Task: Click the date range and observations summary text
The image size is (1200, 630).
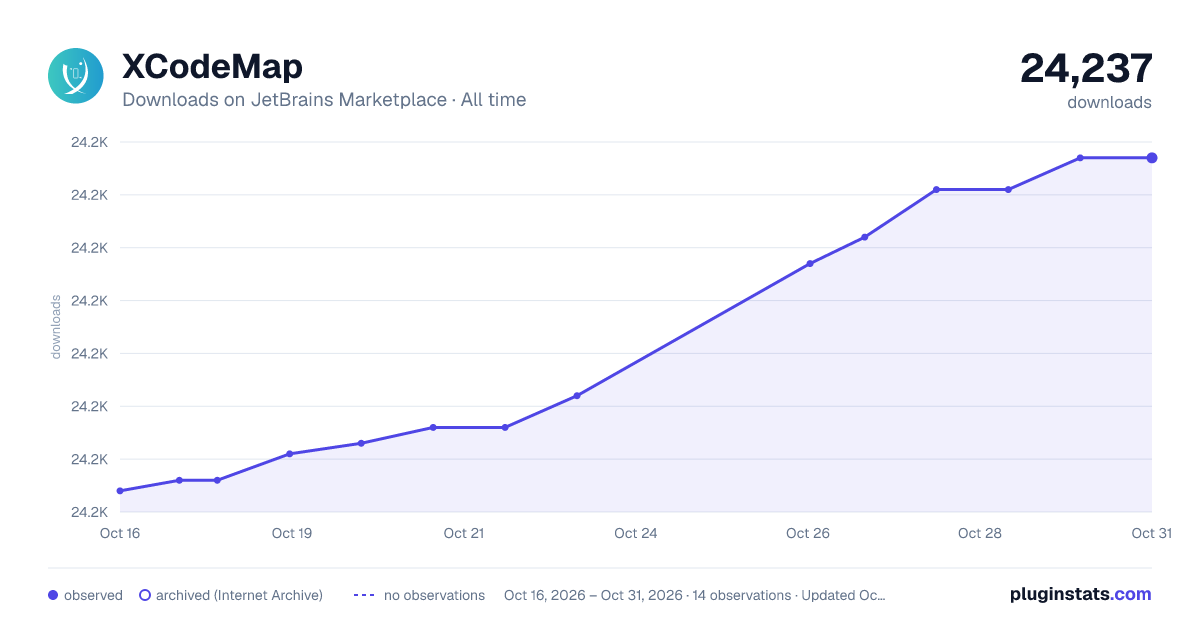Action: click(x=695, y=595)
